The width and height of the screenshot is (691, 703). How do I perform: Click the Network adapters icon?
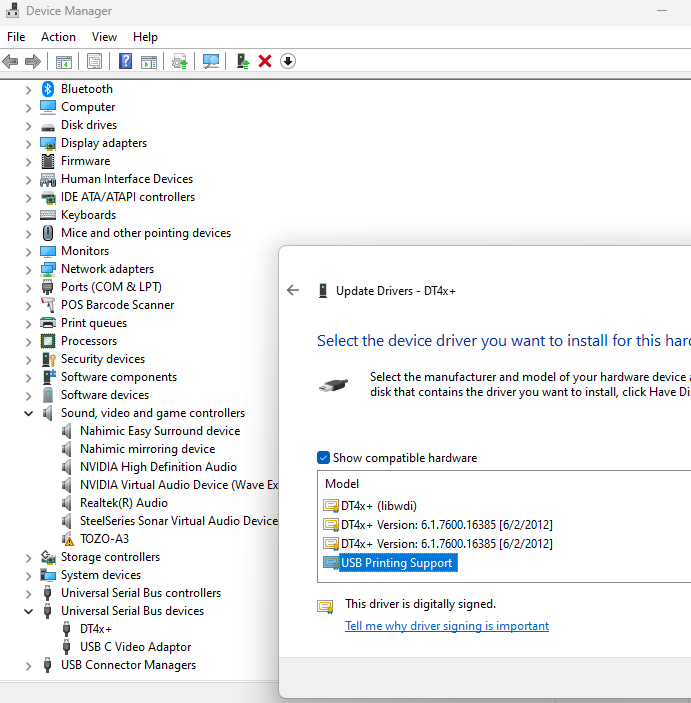click(x=48, y=269)
